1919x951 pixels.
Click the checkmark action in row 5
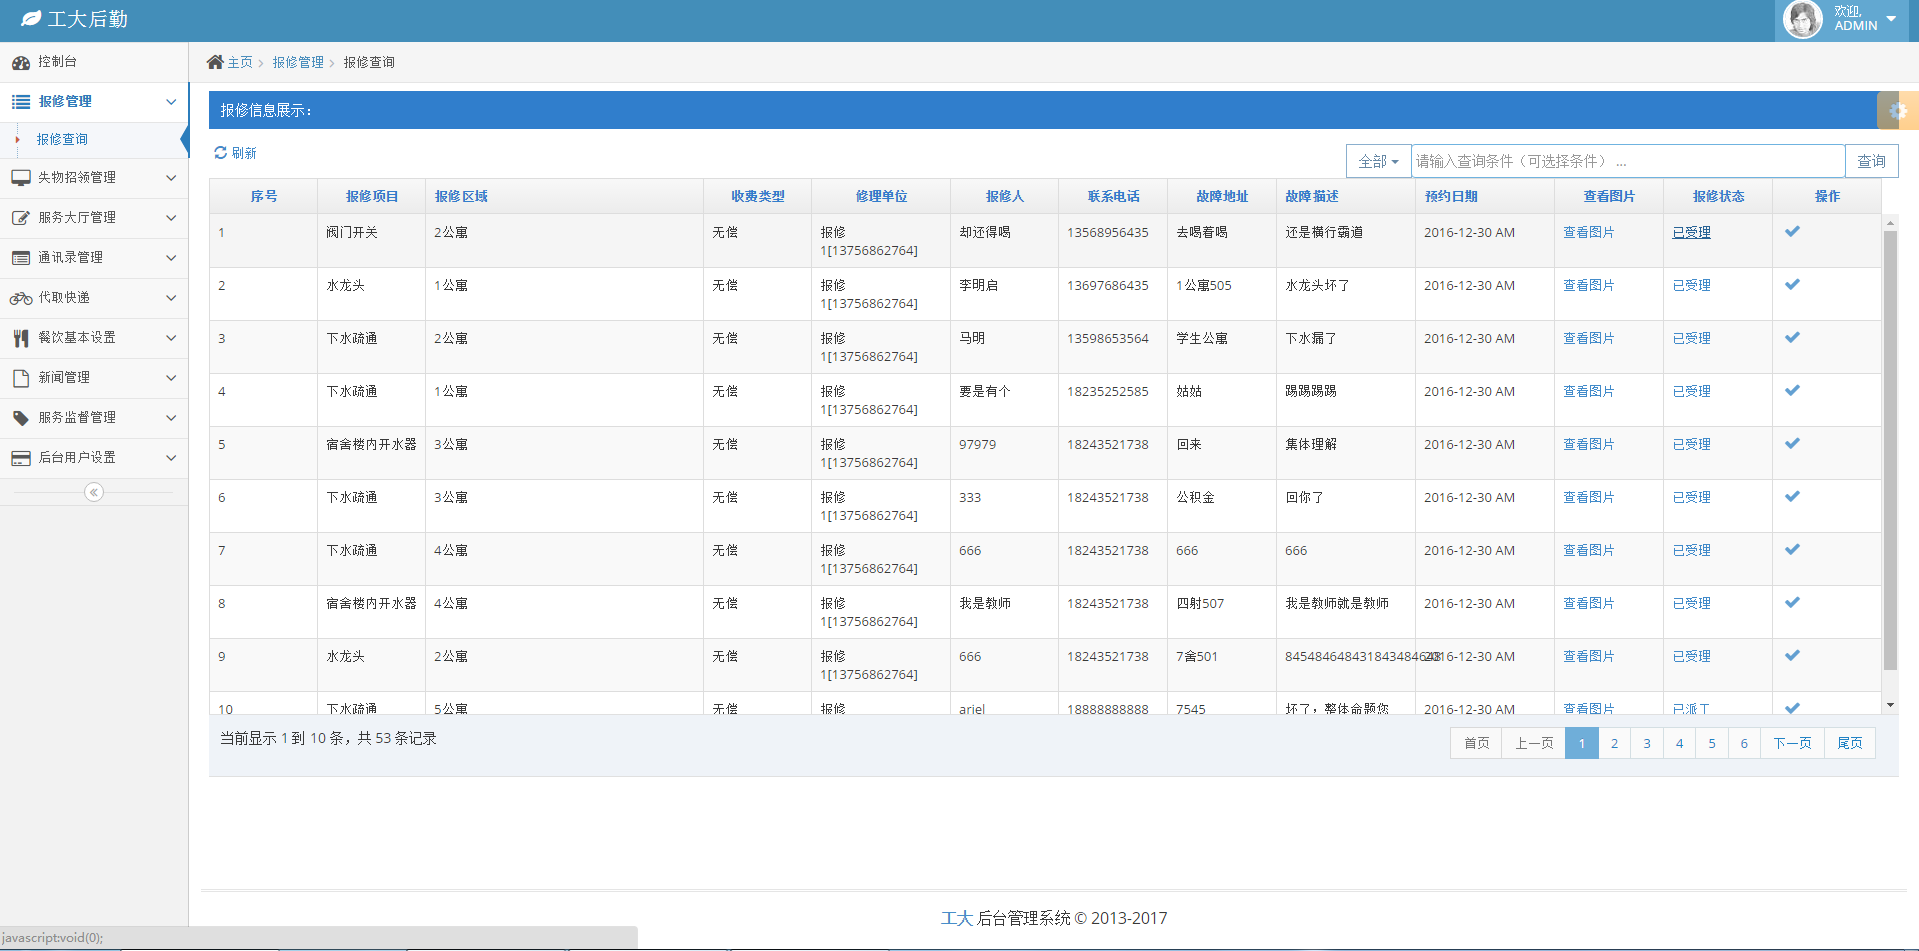[1792, 444]
